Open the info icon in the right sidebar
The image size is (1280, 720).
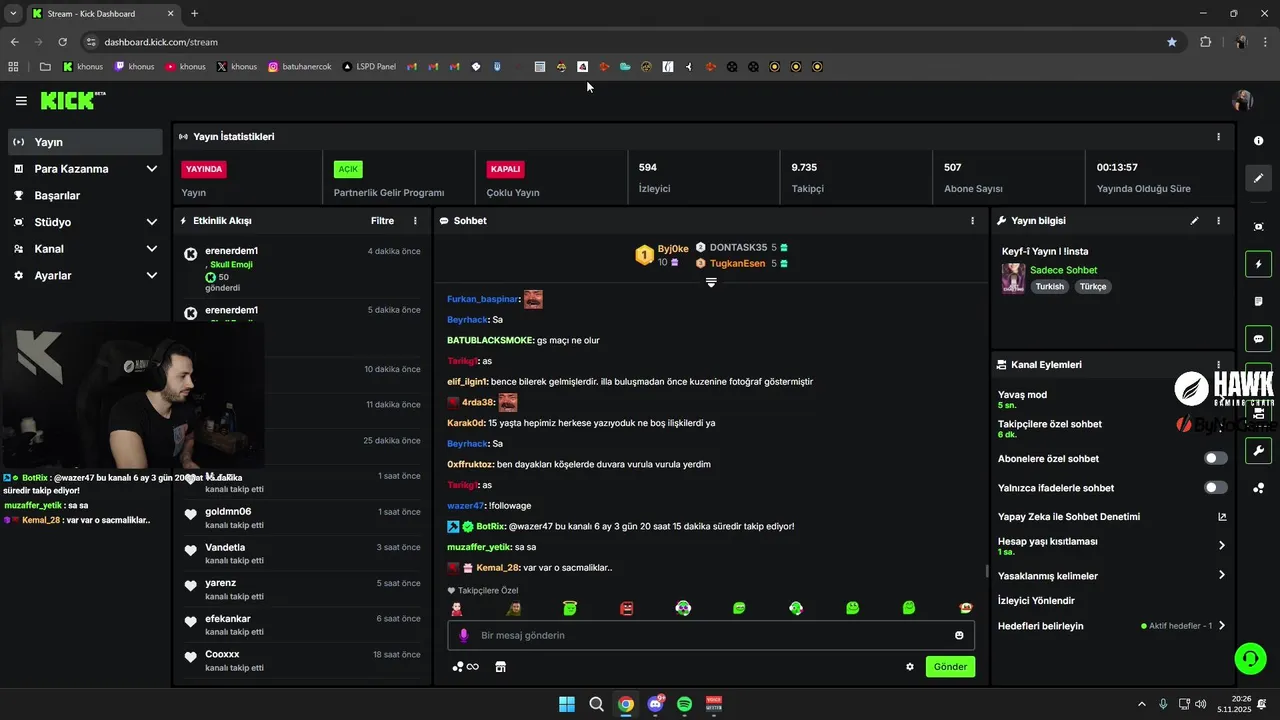[1258, 141]
